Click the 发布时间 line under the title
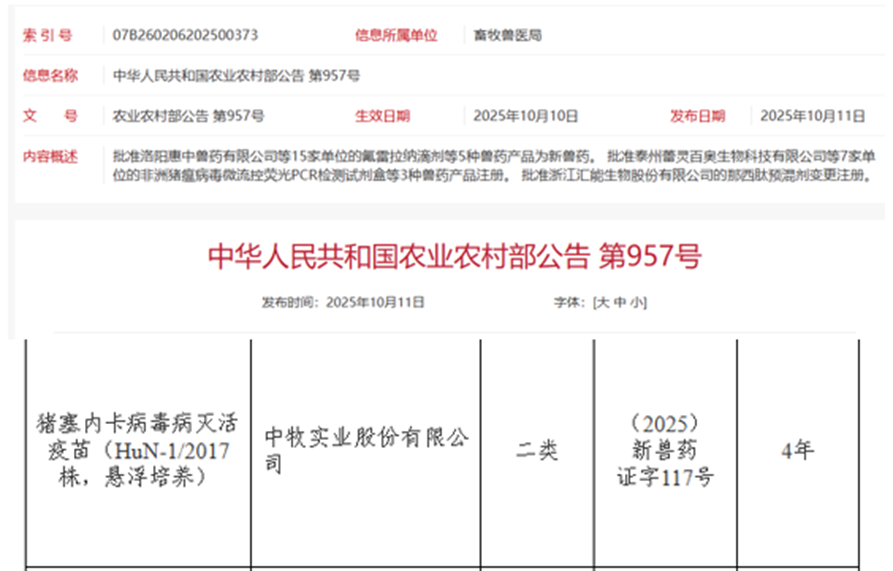The image size is (893, 571). click(343, 302)
